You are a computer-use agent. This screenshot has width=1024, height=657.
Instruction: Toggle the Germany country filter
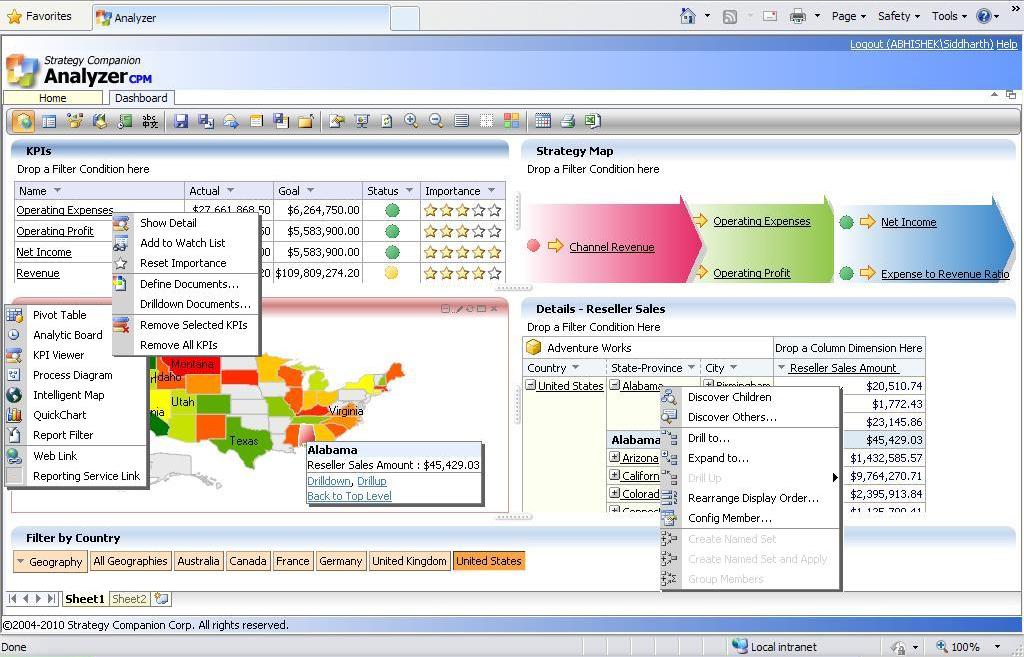340,561
